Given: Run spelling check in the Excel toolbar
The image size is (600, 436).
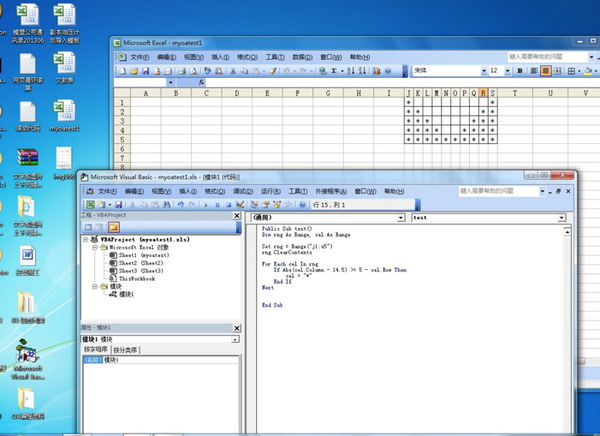Looking at the screenshot, I should click(x=207, y=71).
